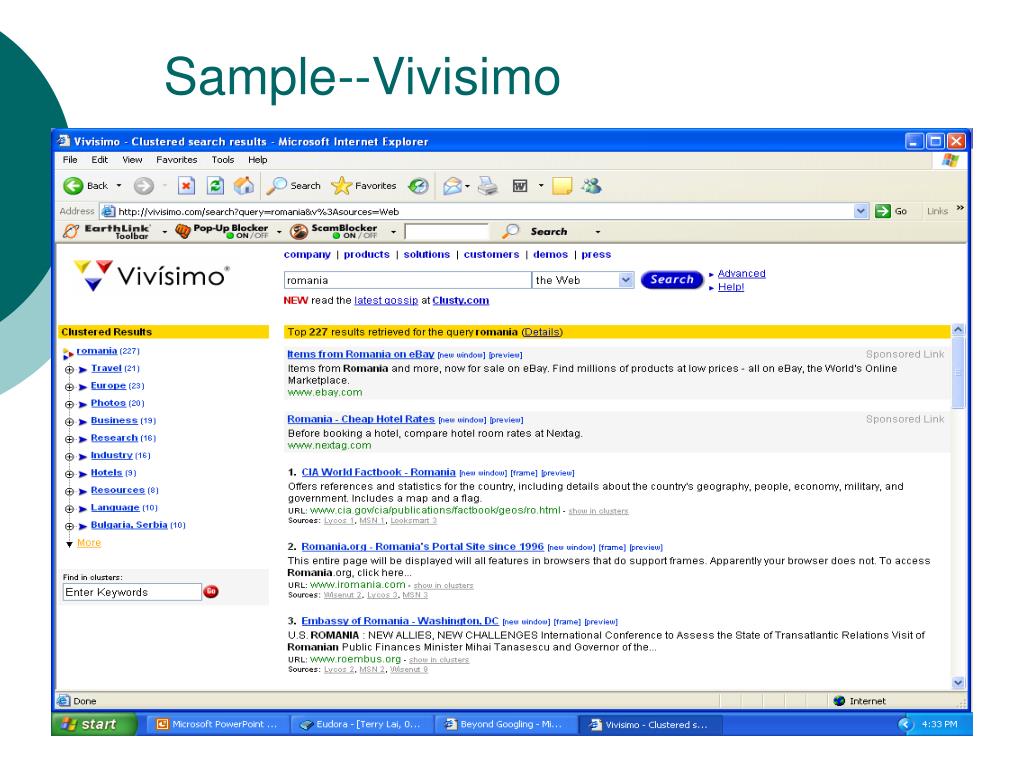Click the More clusters link
This screenshot has height=768, width=1024.
89,543
